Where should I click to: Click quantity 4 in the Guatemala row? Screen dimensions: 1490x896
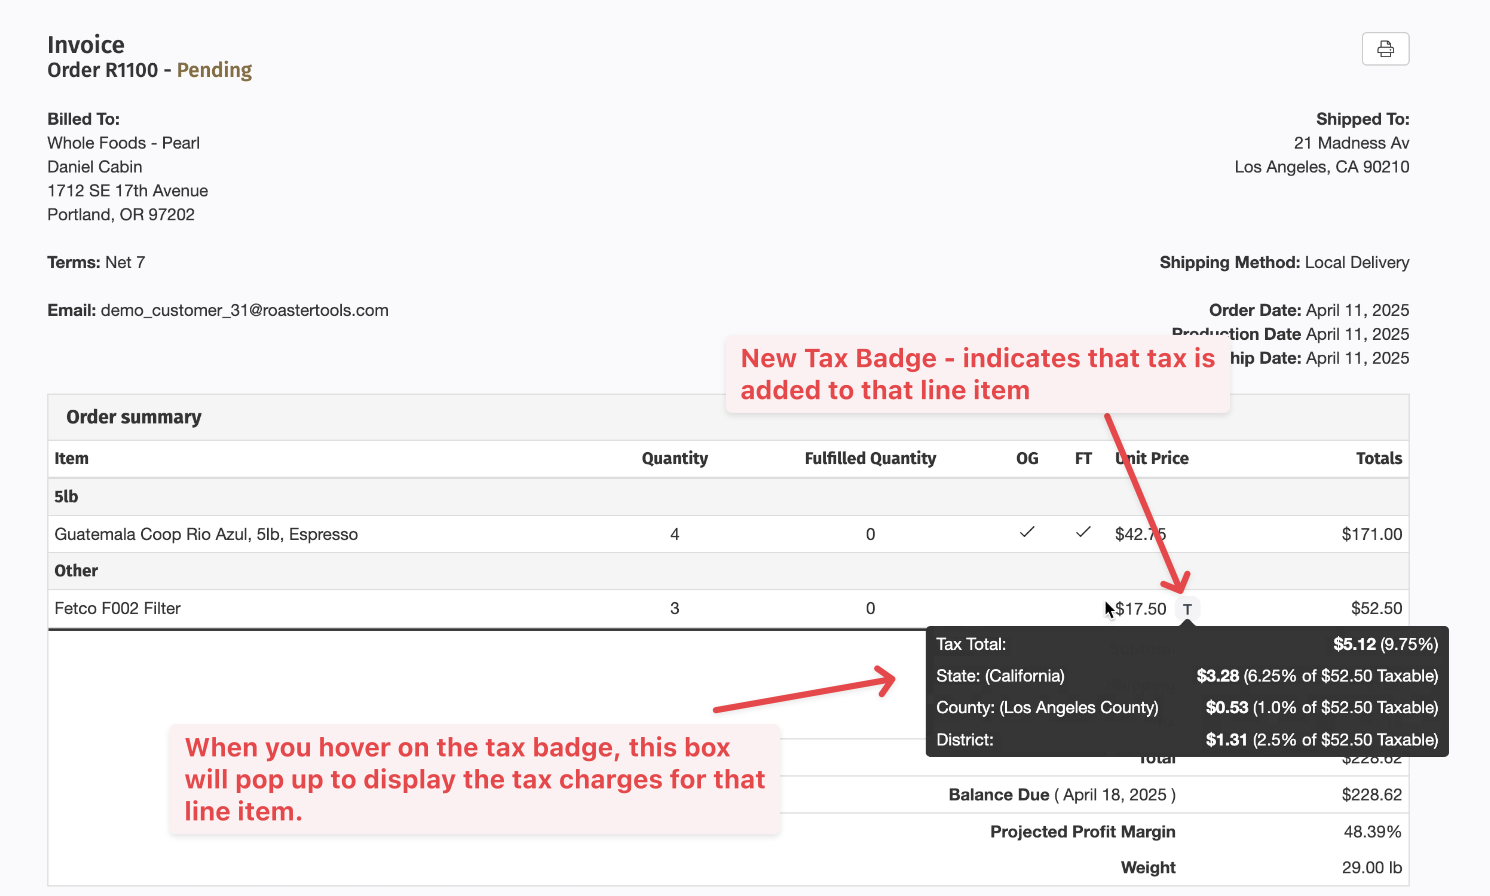(675, 534)
